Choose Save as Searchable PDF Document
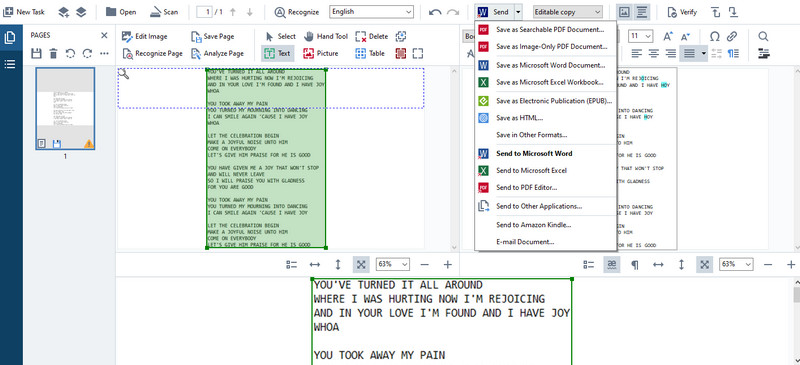Image resolution: width=800 pixels, height=365 pixels. (545, 30)
